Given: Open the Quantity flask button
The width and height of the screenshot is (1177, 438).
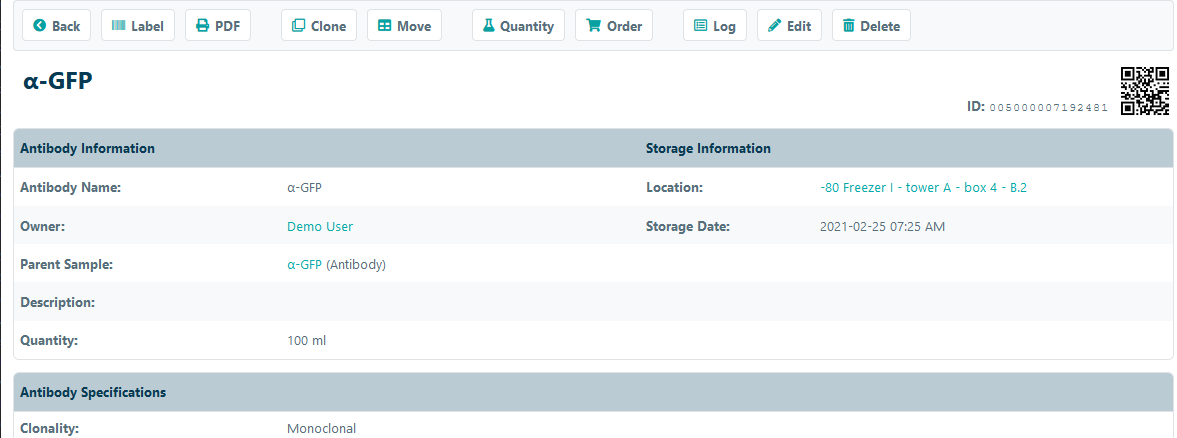Looking at the screenshot, I should click(x=518, y=26).
